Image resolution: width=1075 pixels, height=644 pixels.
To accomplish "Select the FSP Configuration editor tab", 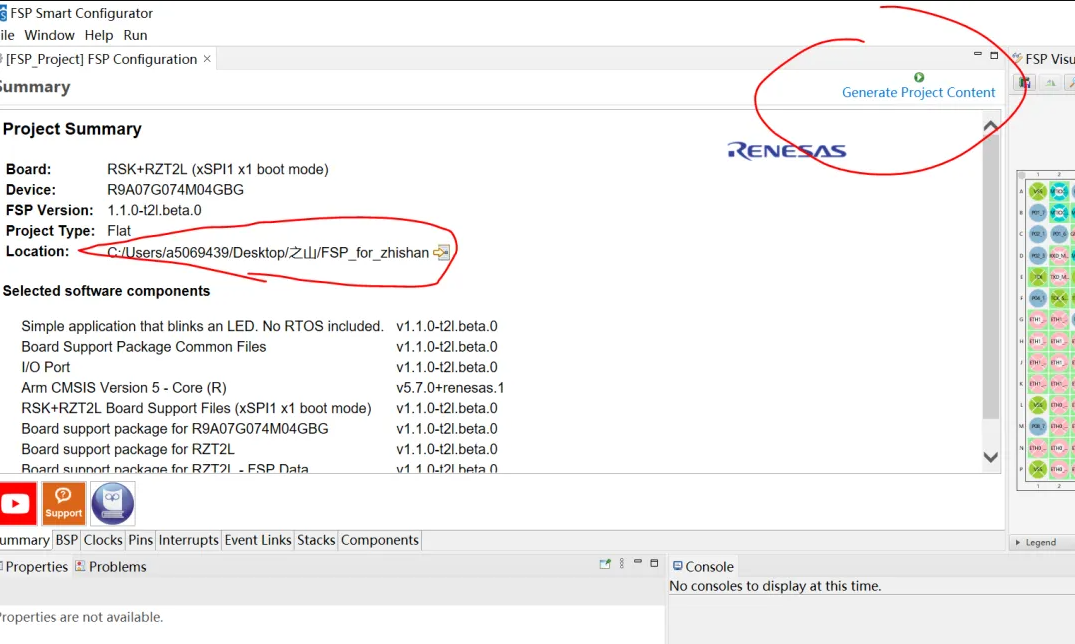I will click(101, 59).
